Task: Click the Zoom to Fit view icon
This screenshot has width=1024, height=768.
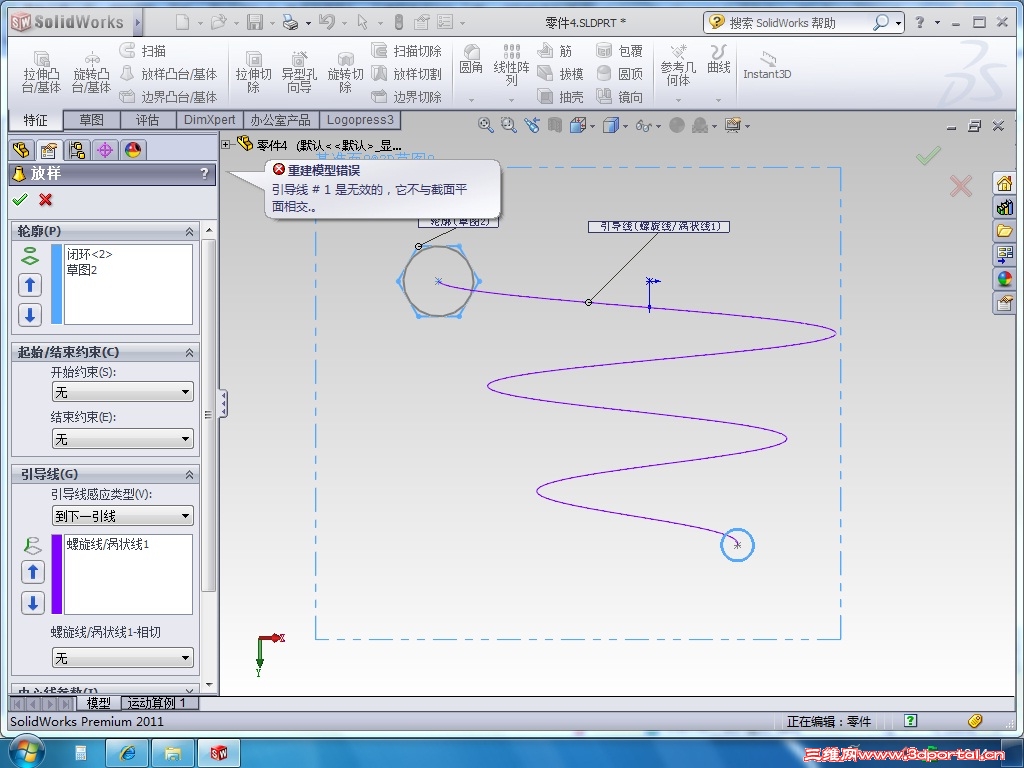Action: (x=485, y=125)
